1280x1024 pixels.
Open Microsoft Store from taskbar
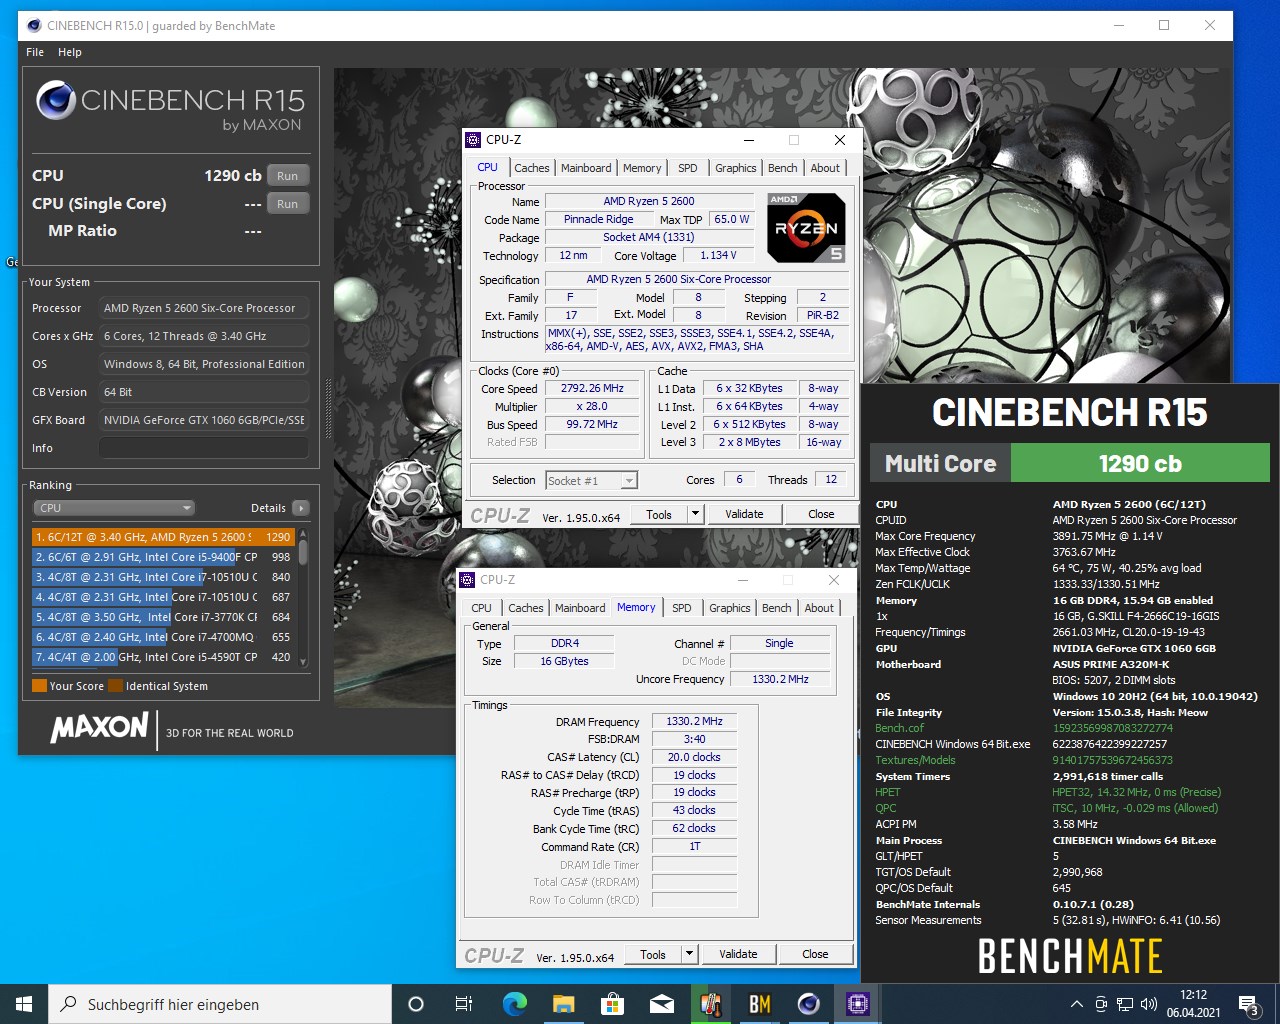click(x=612, y=1004)
